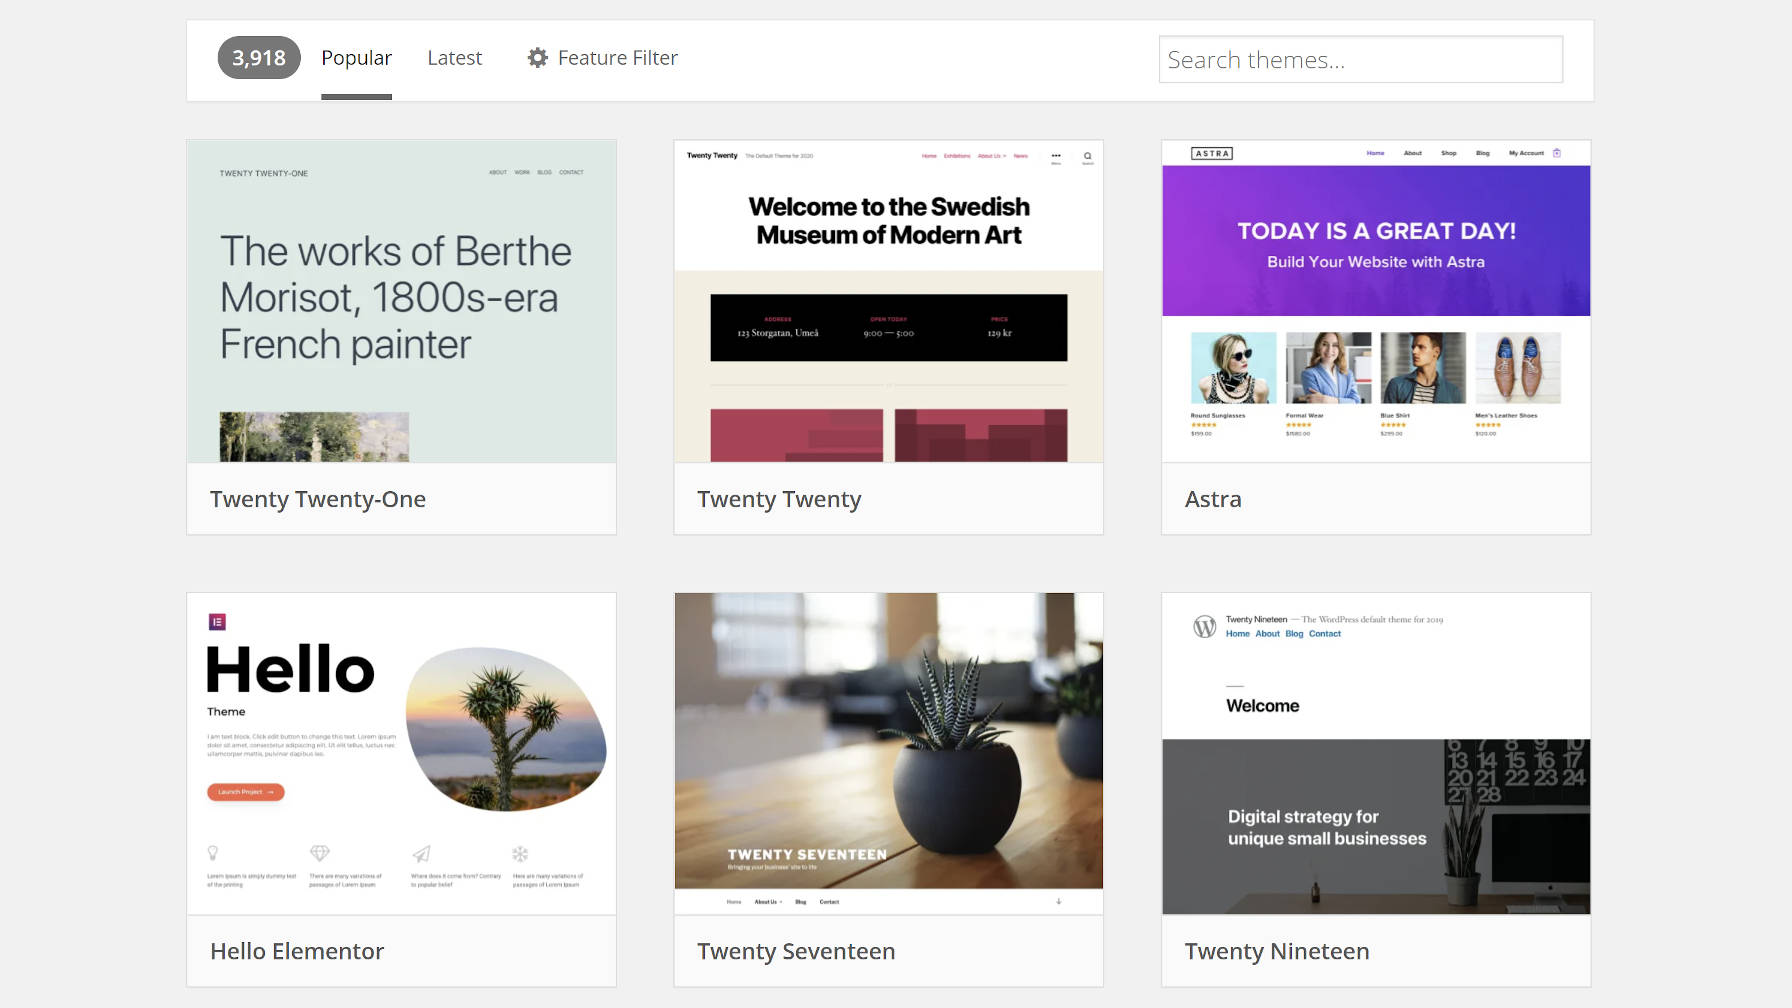Viewport: 1792px width, 1008px height.
Task: Click the Launch Project button in Hello Elementor preview
Action: click(x=246, y=792)
